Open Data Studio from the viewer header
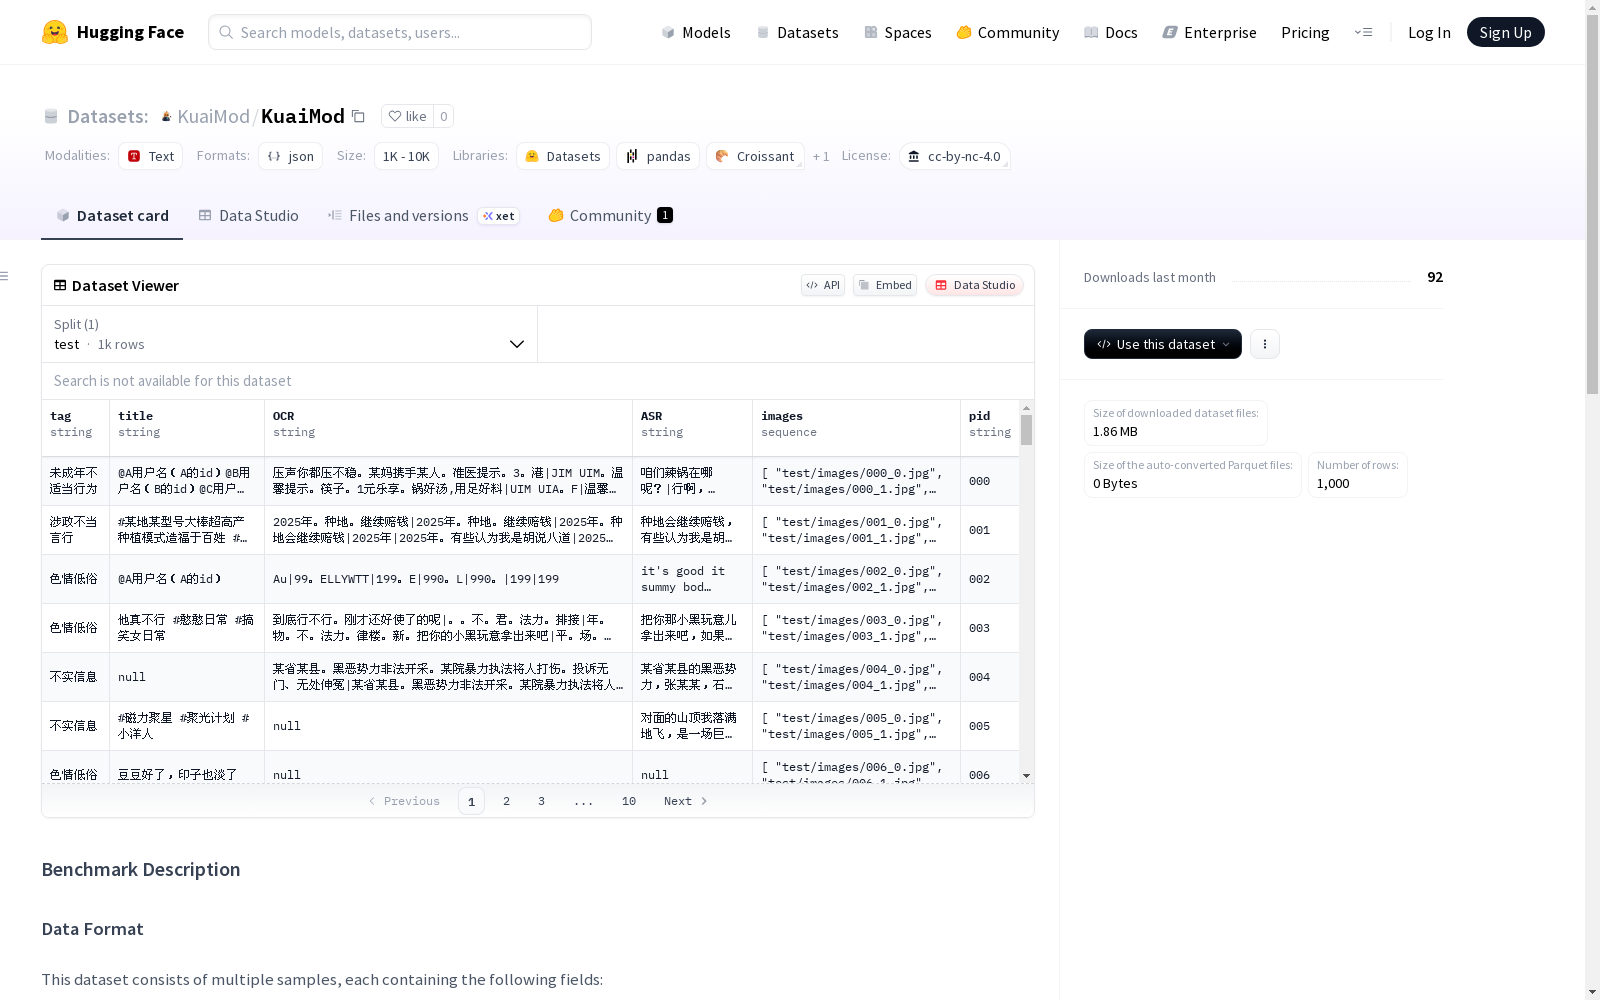 (x=975, y=285)
